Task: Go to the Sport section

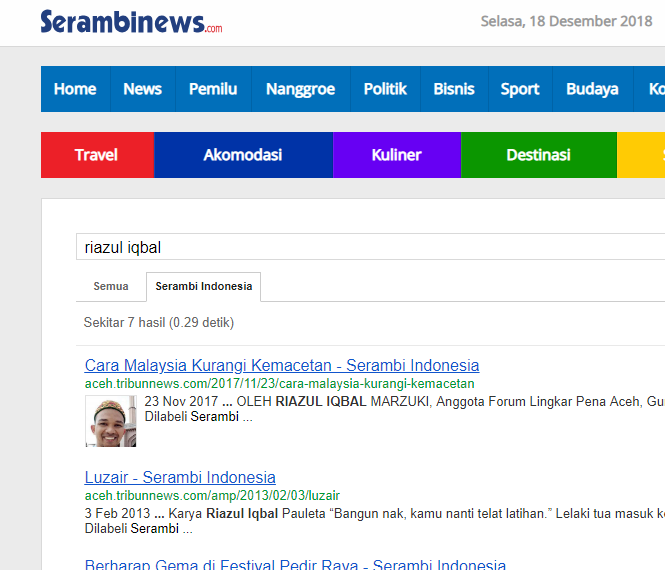Action: (x=520, y=89)
